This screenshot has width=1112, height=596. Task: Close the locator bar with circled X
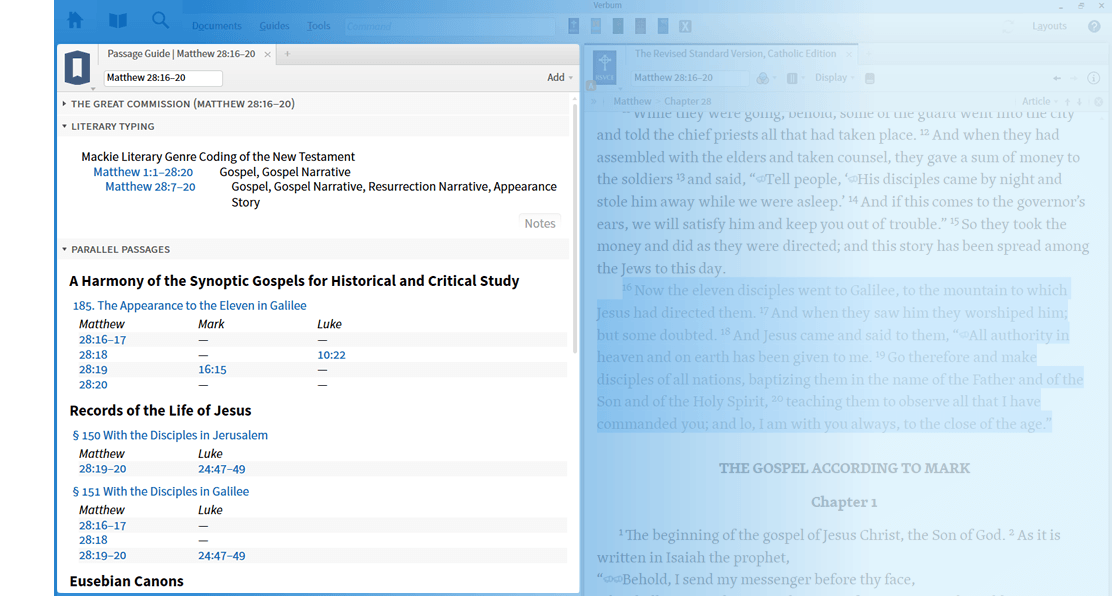(1099, 101)
